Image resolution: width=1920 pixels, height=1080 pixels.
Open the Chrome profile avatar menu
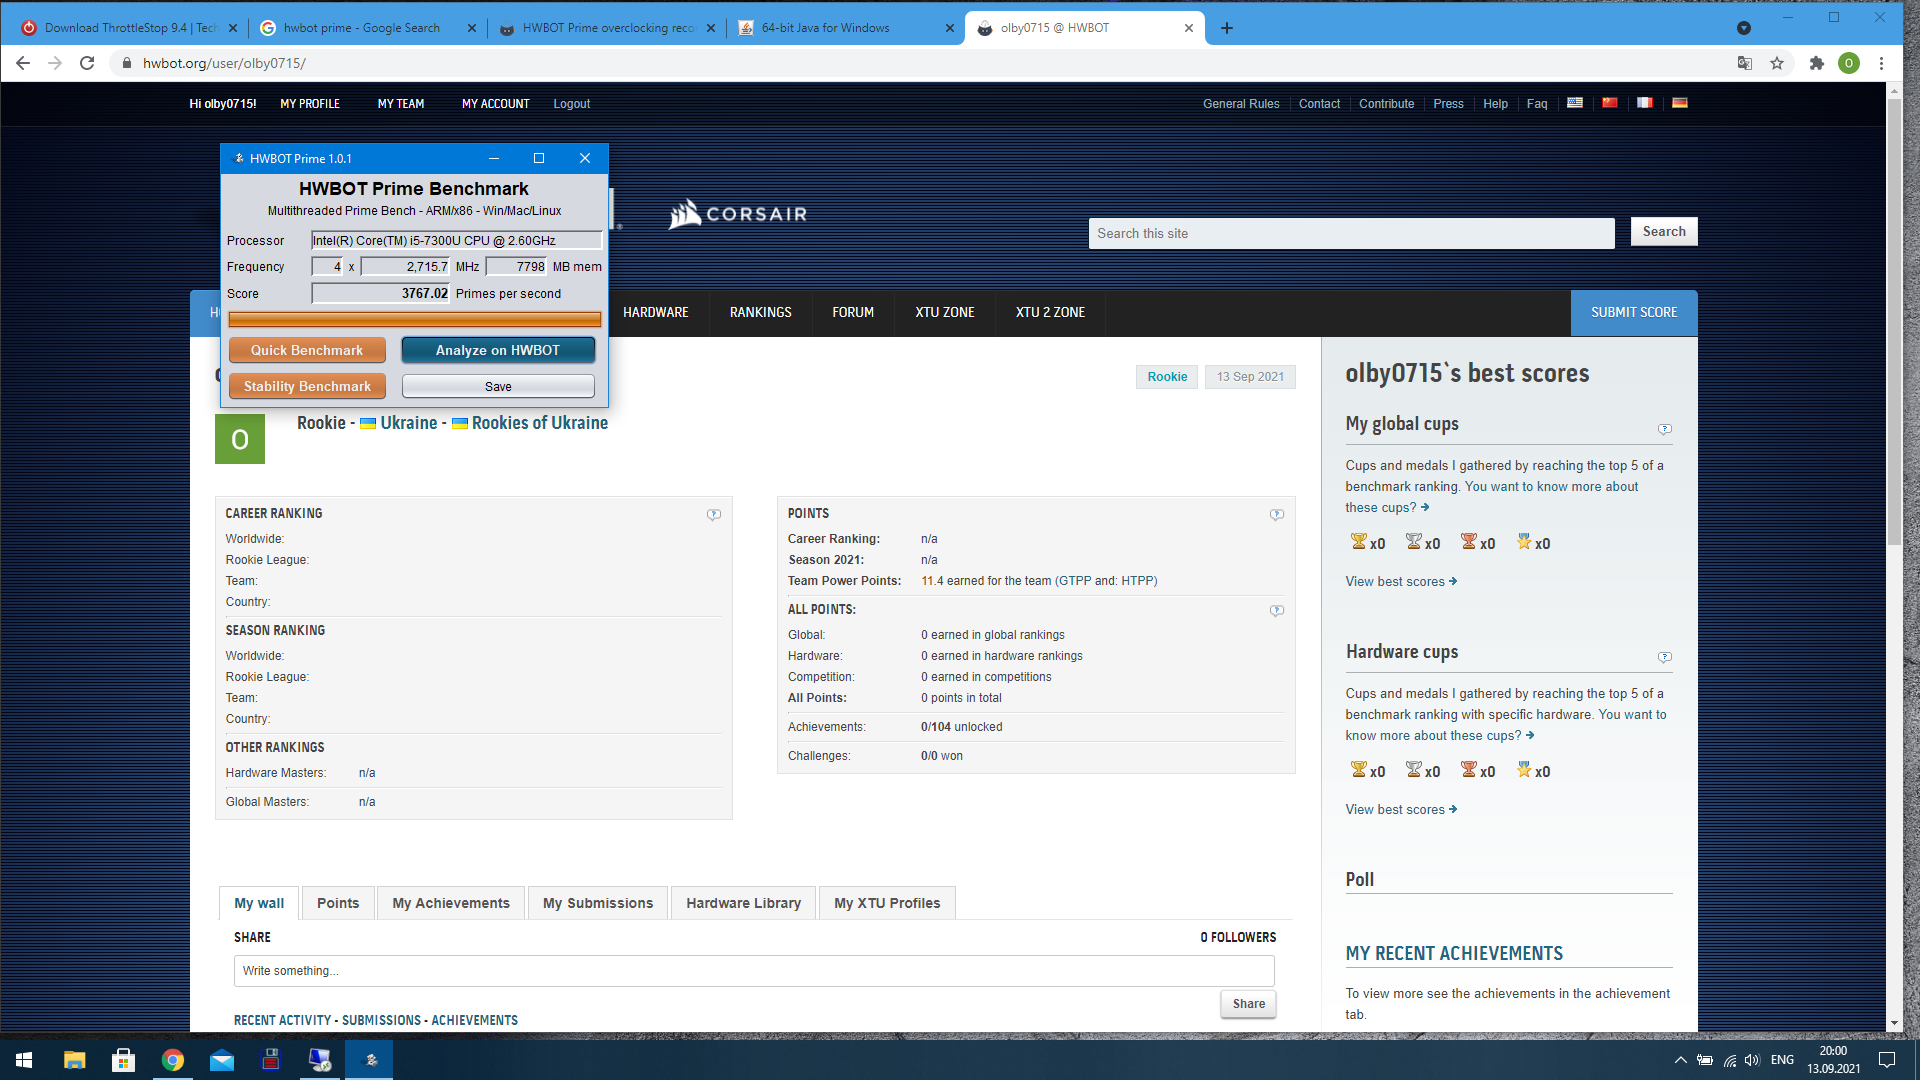[x=1849, y=63]
